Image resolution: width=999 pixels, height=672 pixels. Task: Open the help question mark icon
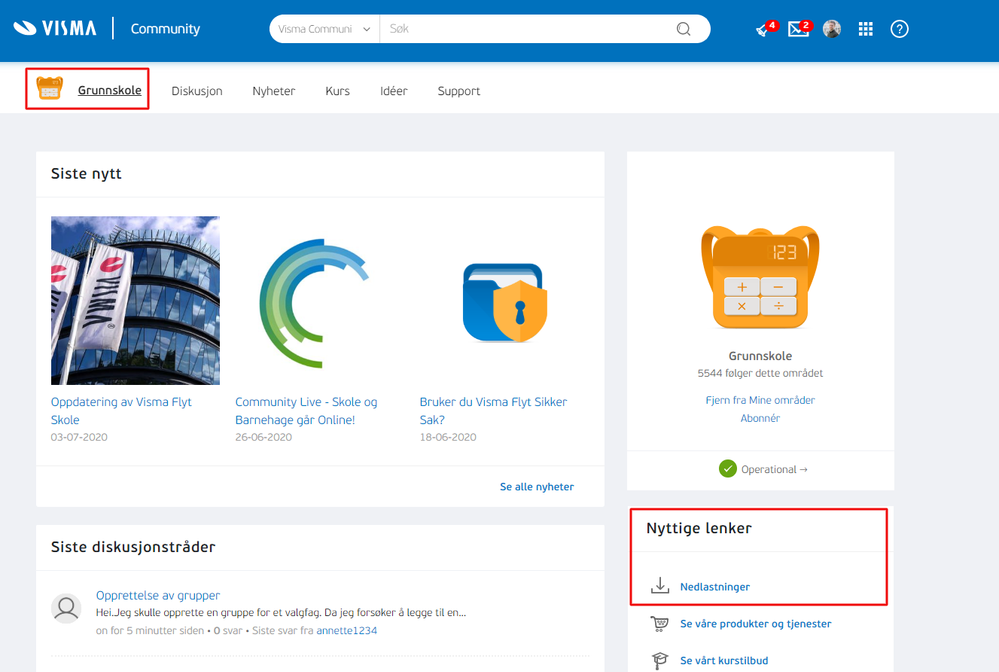(x=900, y=29)
